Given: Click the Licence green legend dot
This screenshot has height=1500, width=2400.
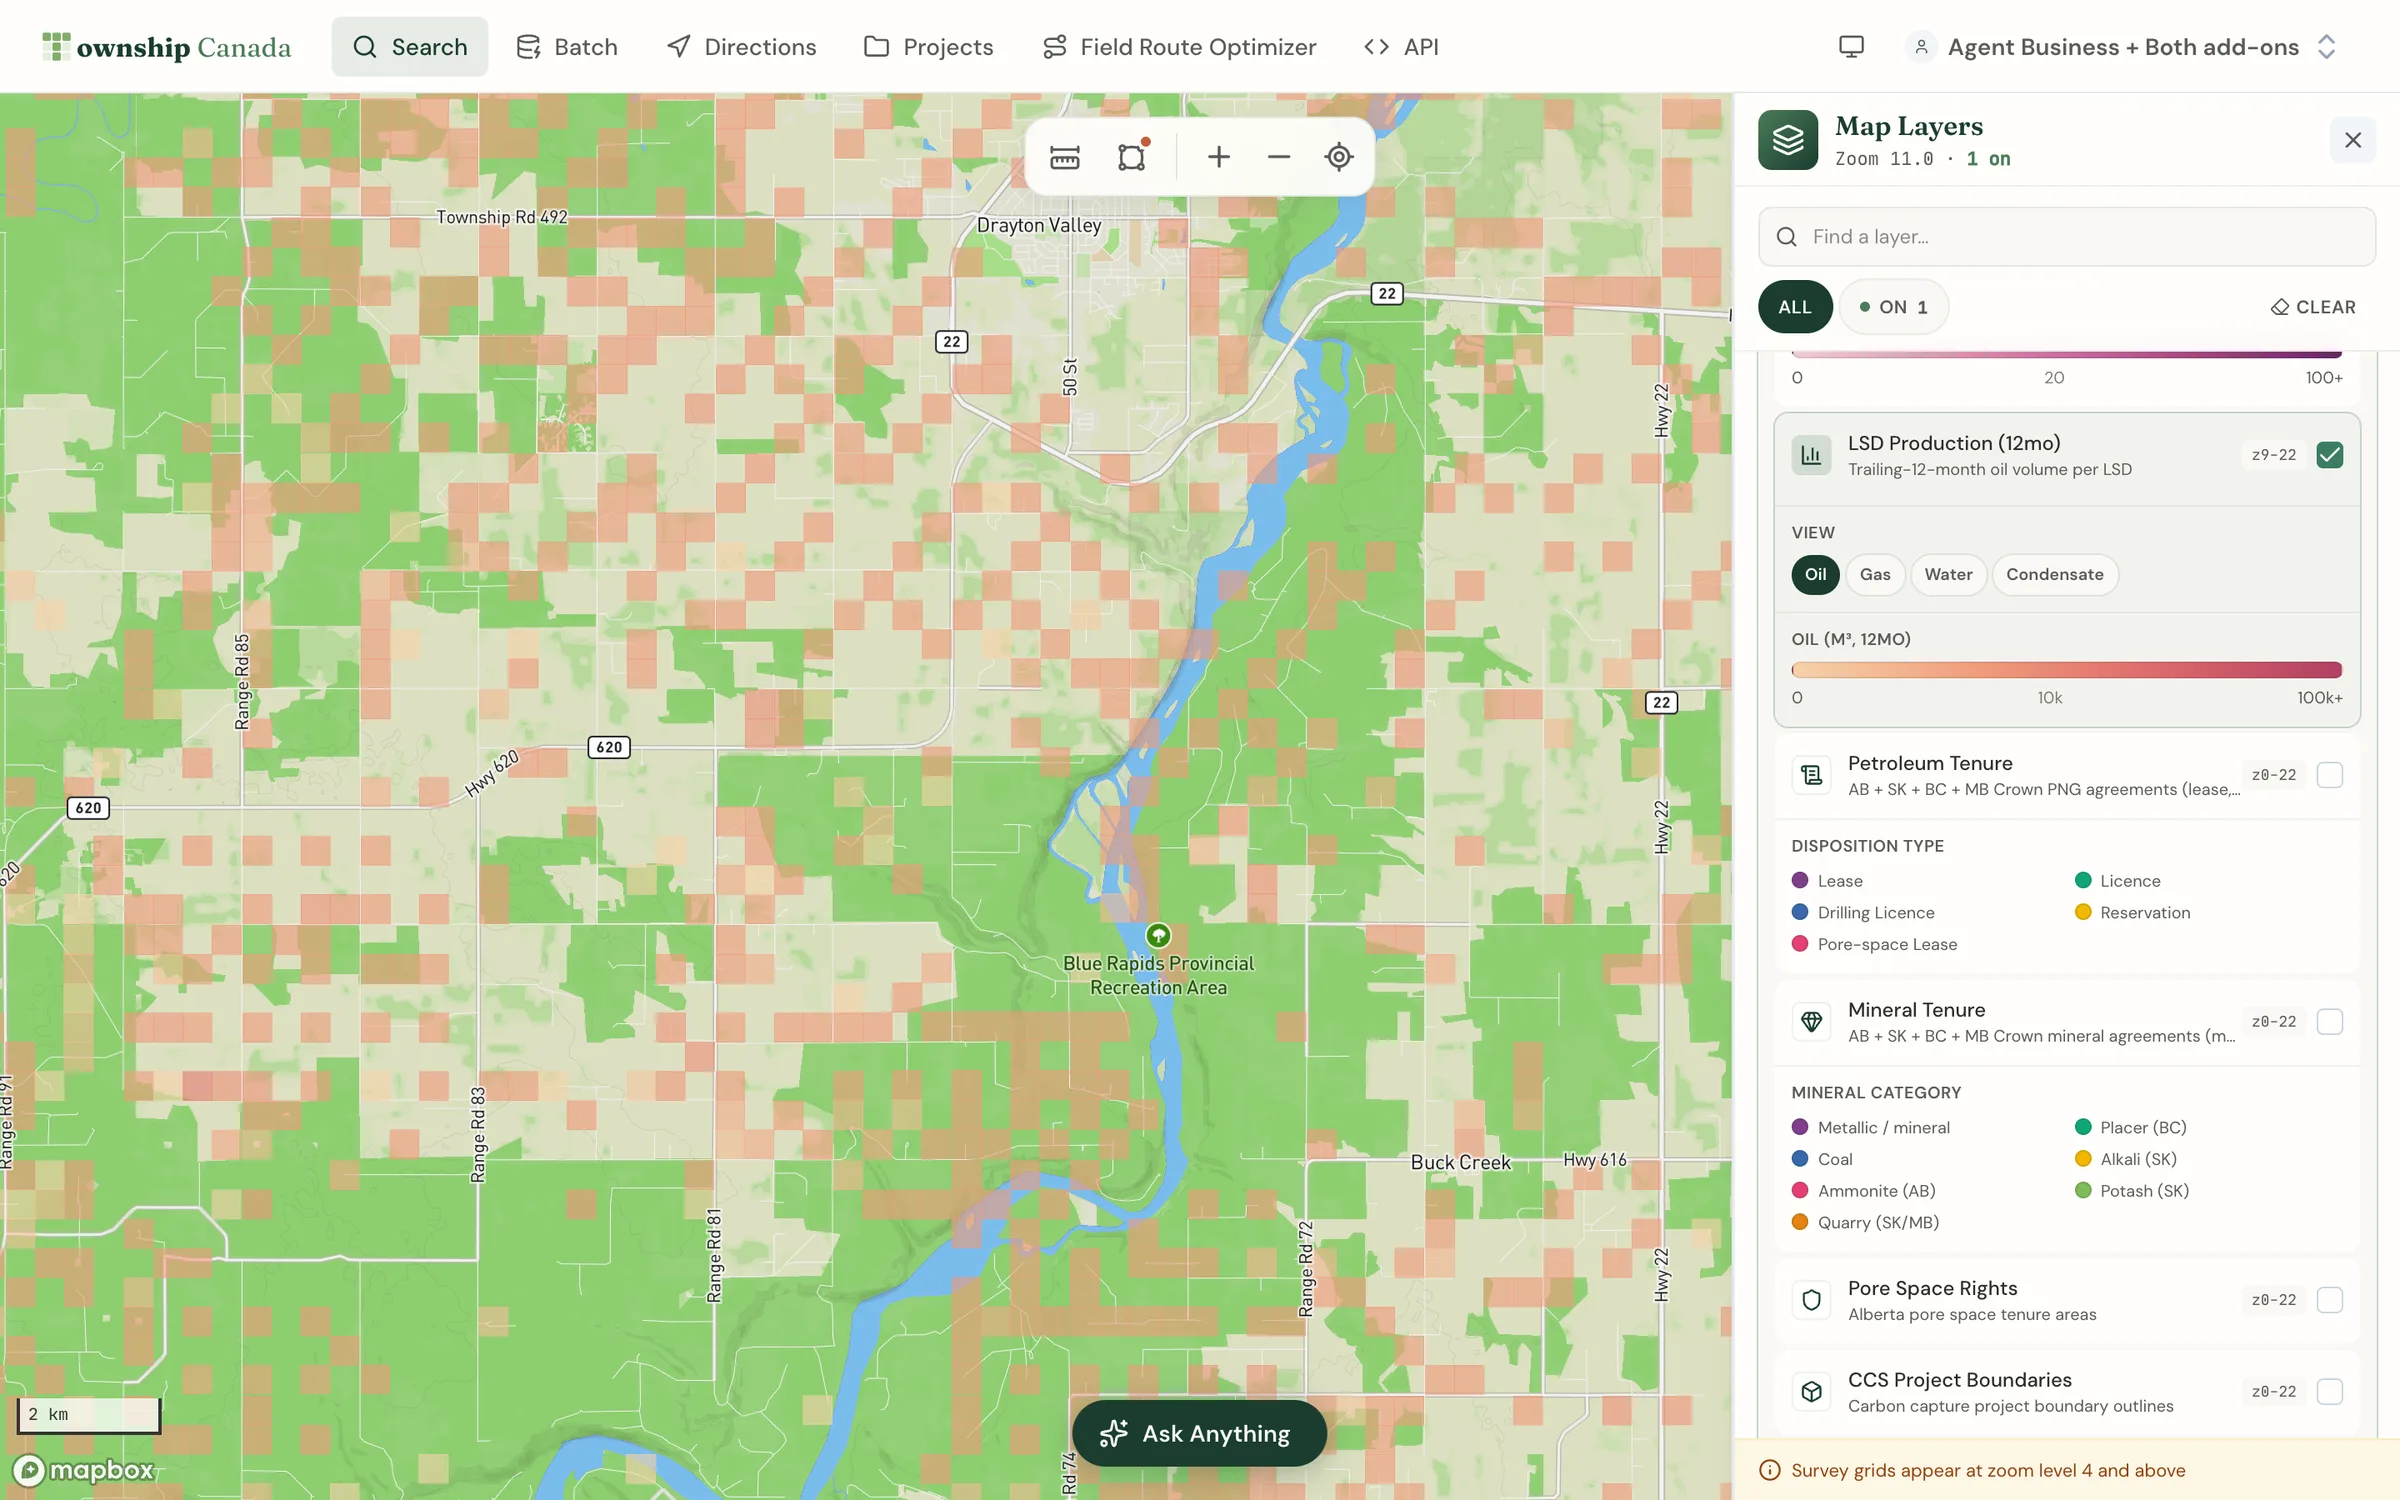Looking at the screenshot, I should (x=2083, y=880).
